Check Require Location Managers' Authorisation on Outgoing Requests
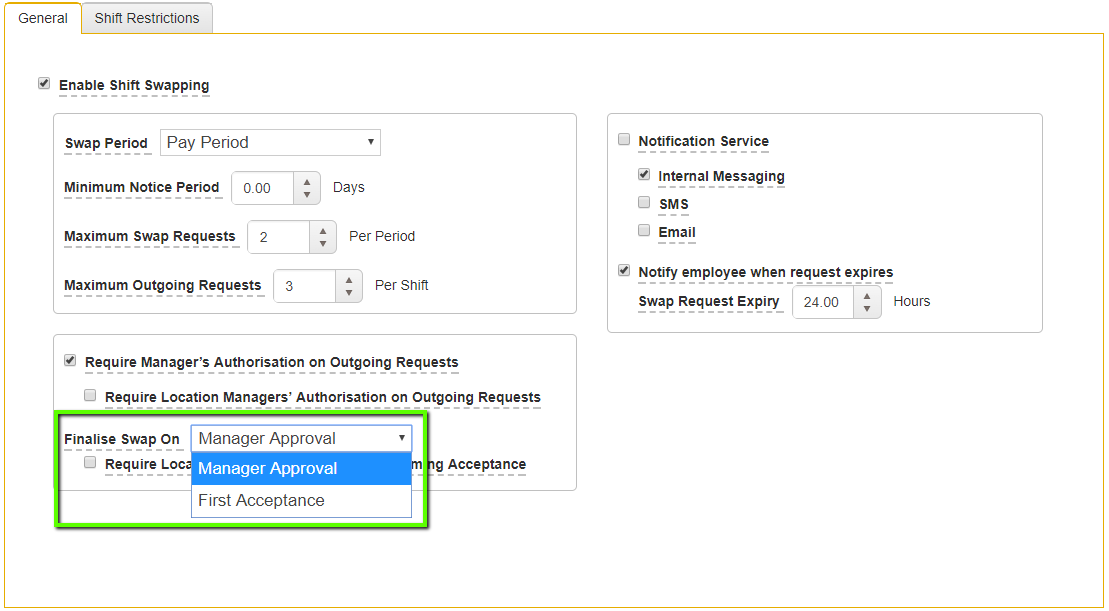The width and height of the screenshot is (1109, 611). tap(90, 395)
